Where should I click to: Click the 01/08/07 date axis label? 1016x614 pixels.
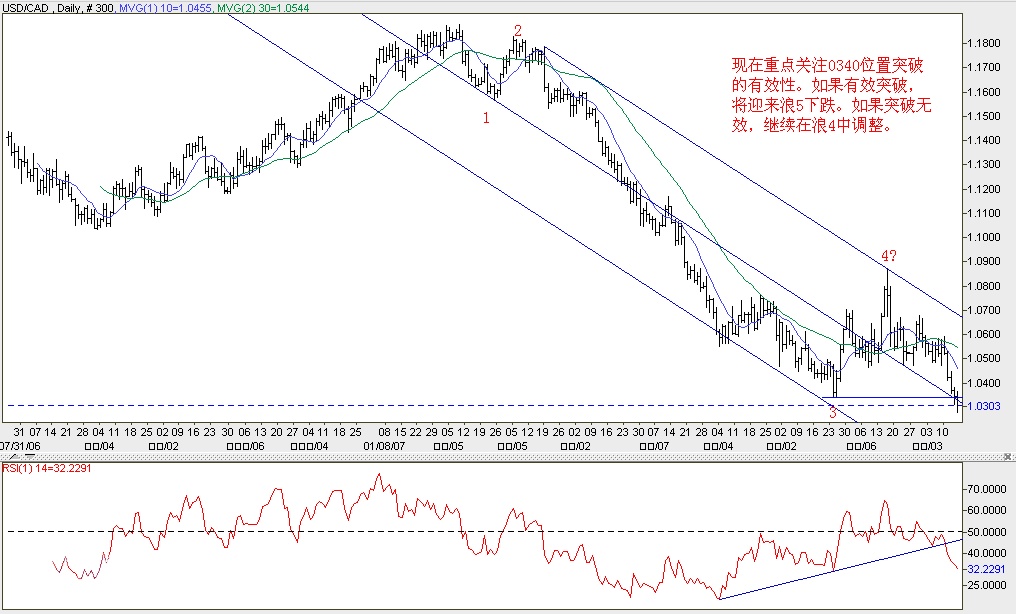384,446
